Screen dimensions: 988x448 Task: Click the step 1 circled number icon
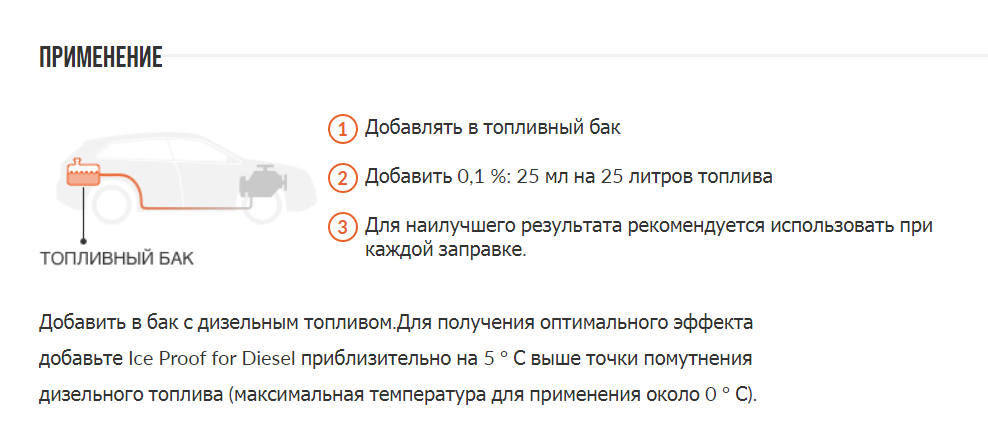[342, 129]
